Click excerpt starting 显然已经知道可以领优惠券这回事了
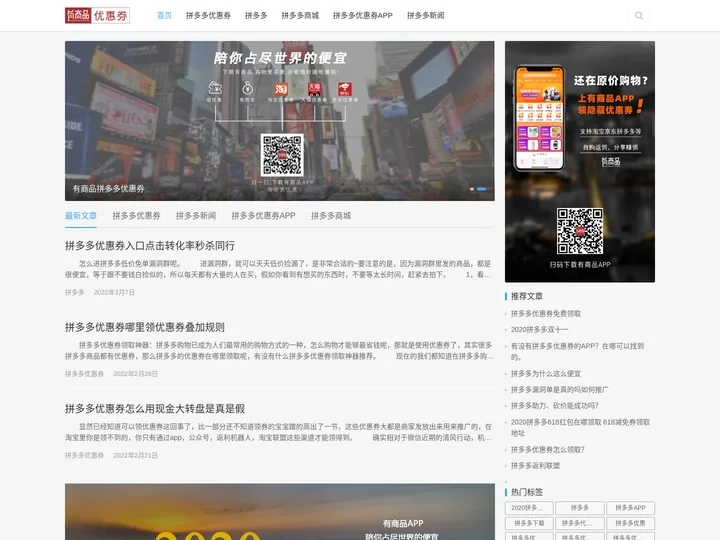The height and width of the screenshot is (540, 720). (279, 432)
